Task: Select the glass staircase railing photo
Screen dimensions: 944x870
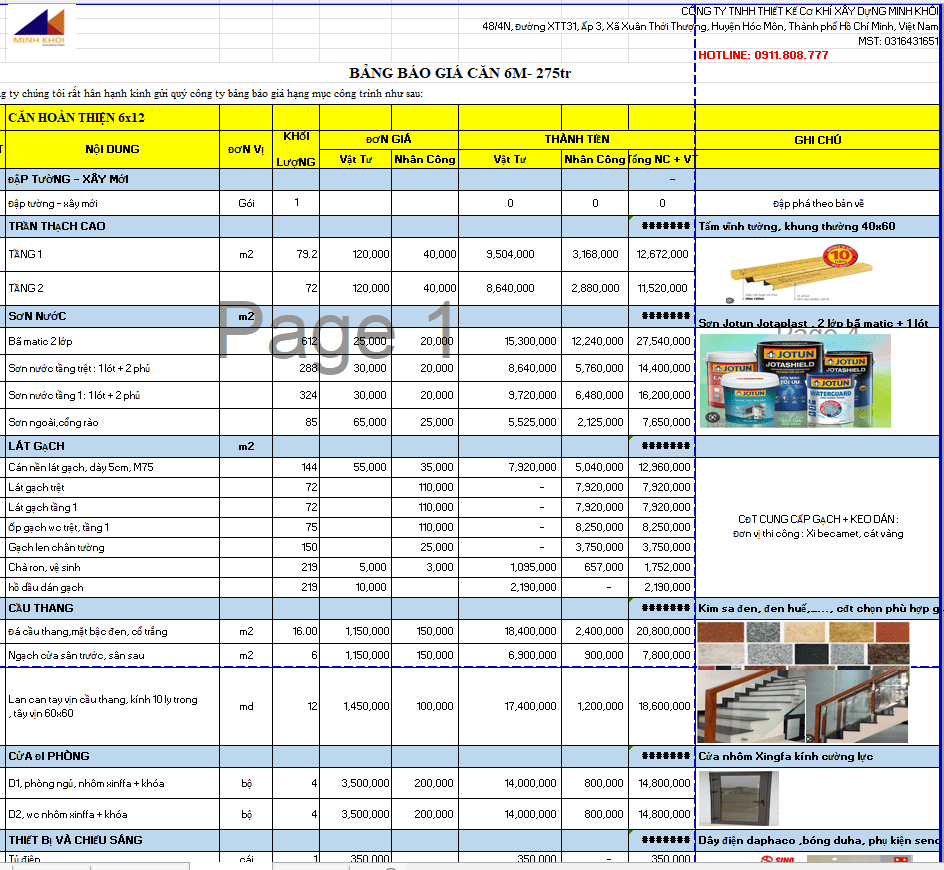Action: [803, 706]
